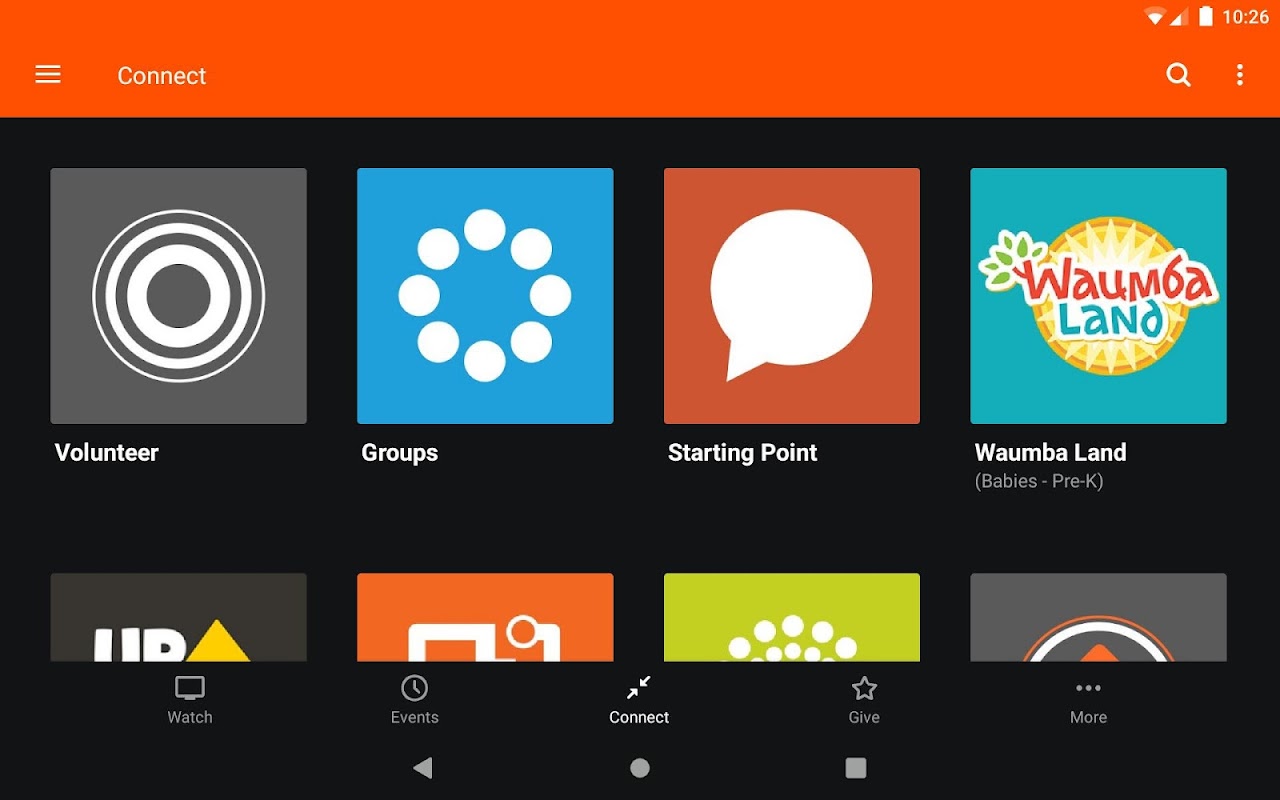Click the "(Babies - Pre-K)" subtitle
This screenshot has height=800, width=1280.
pos(1039,481)
